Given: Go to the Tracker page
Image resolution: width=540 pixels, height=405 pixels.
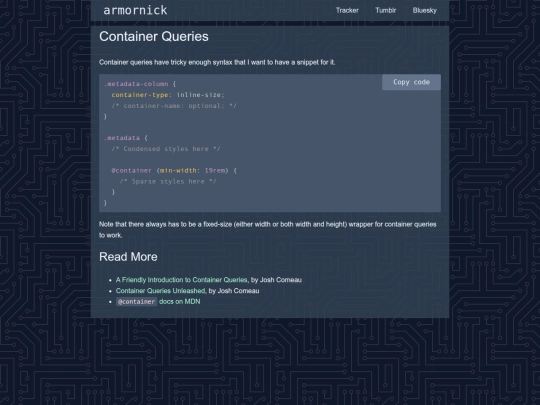Looking at the screenshot, I should 347,10.
